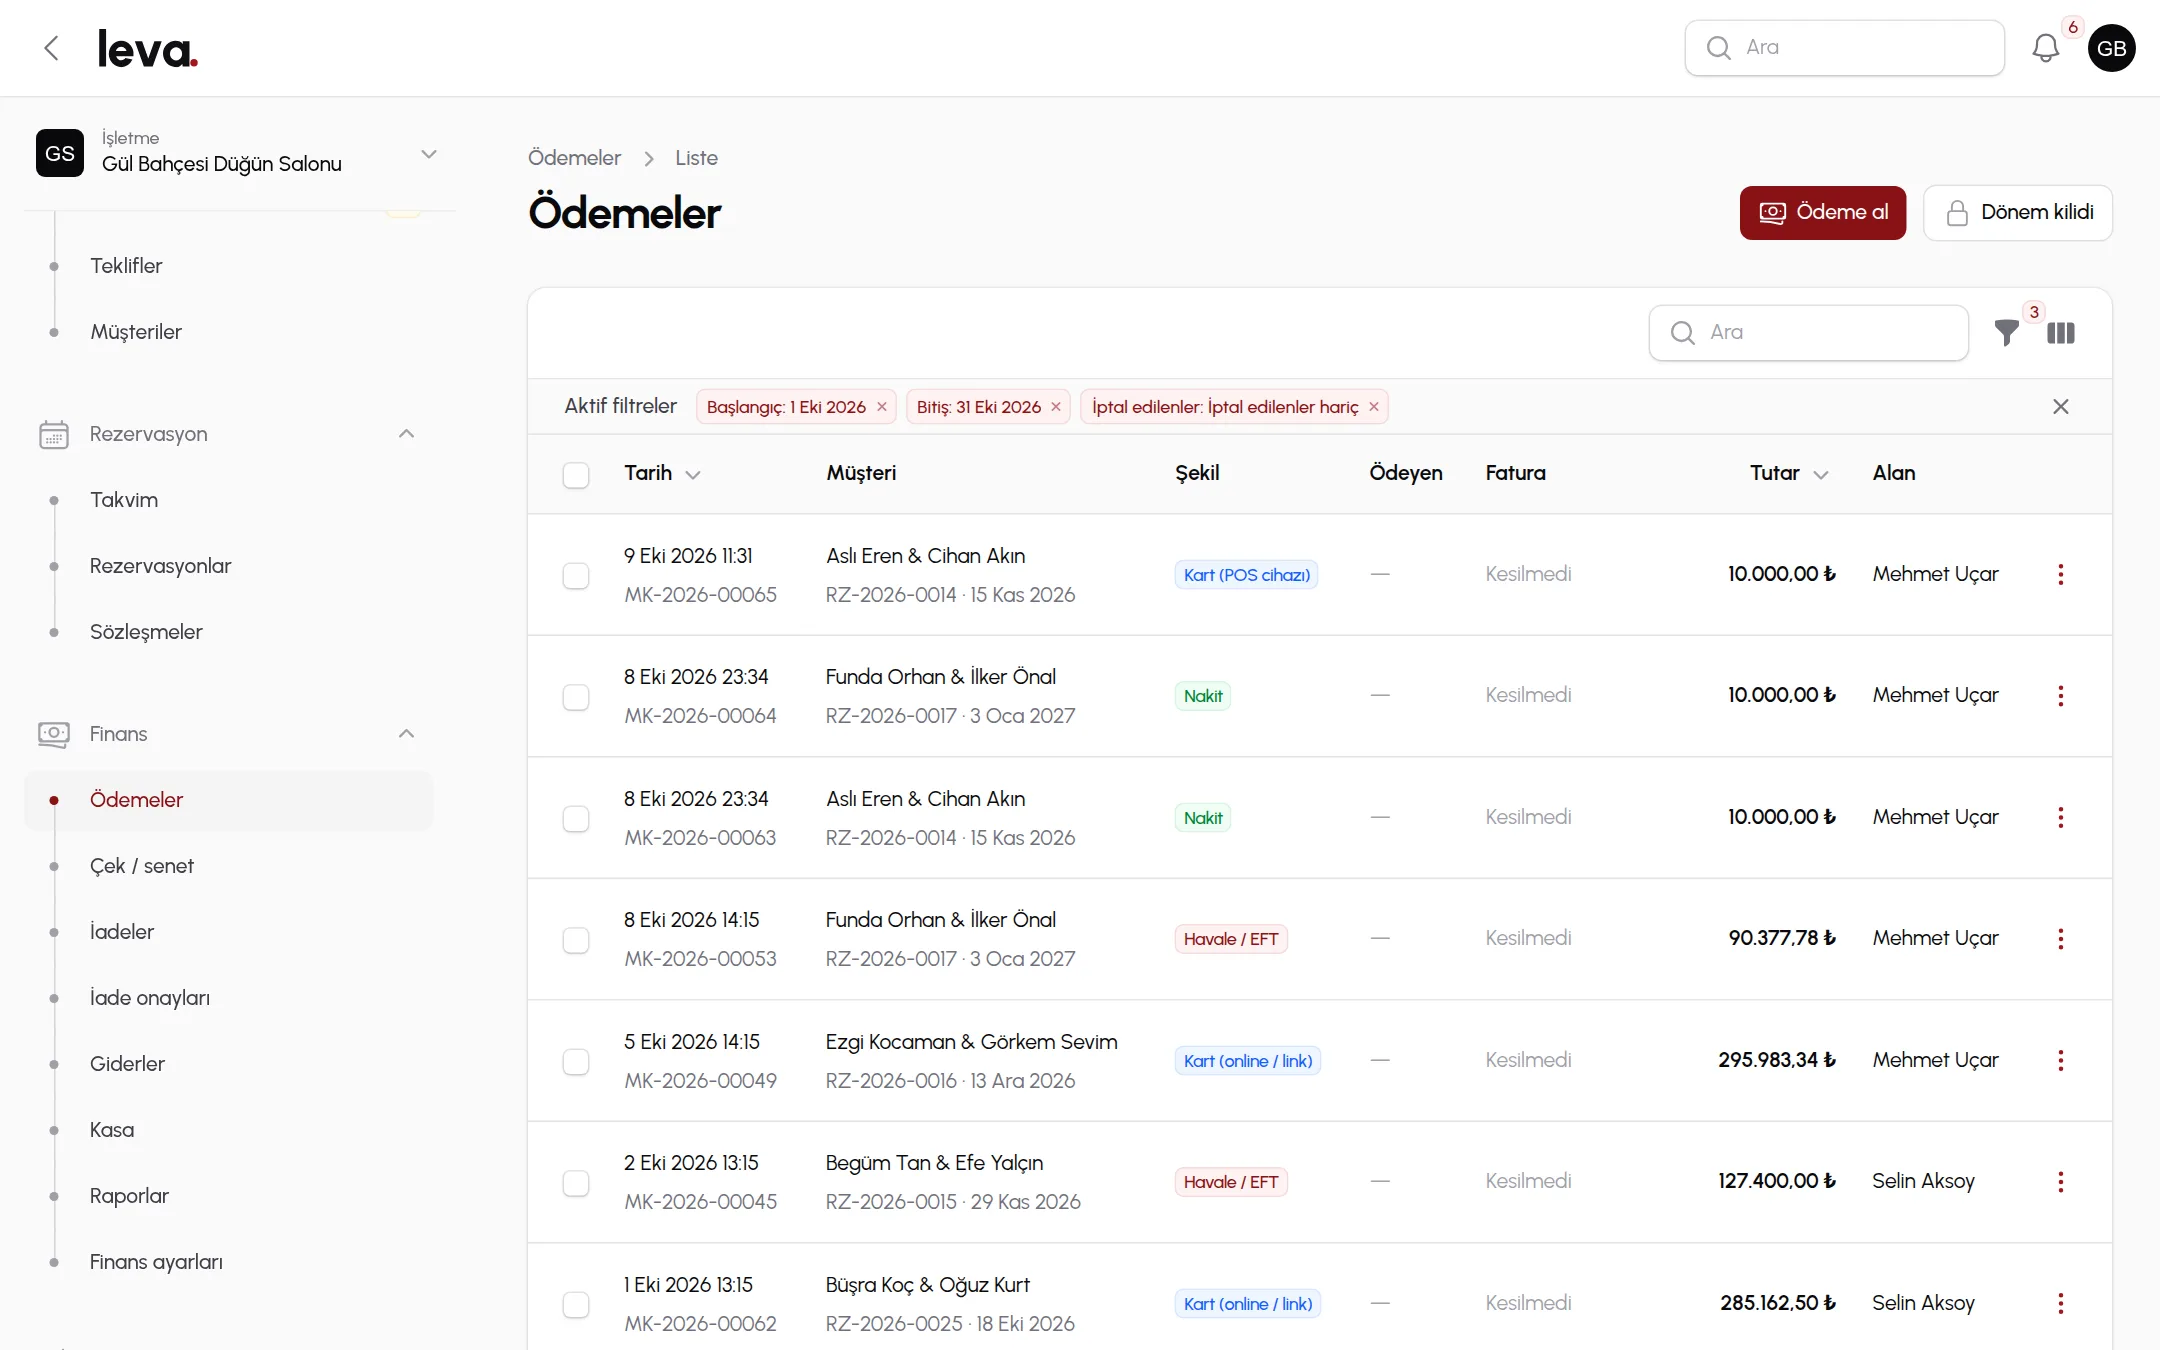
Task: Open row actions for MK-2026-00045
Action: [2061, 1182]
